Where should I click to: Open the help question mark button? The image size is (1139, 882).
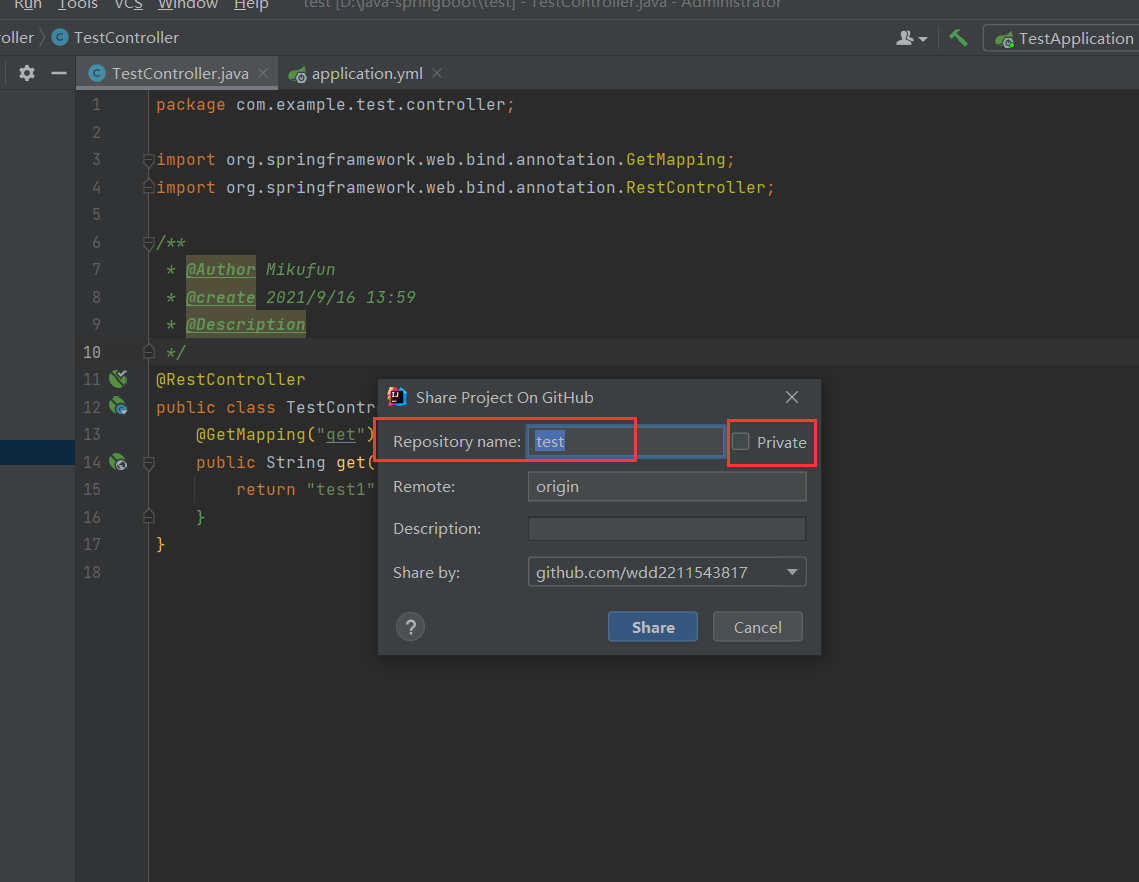pos(410,627)
